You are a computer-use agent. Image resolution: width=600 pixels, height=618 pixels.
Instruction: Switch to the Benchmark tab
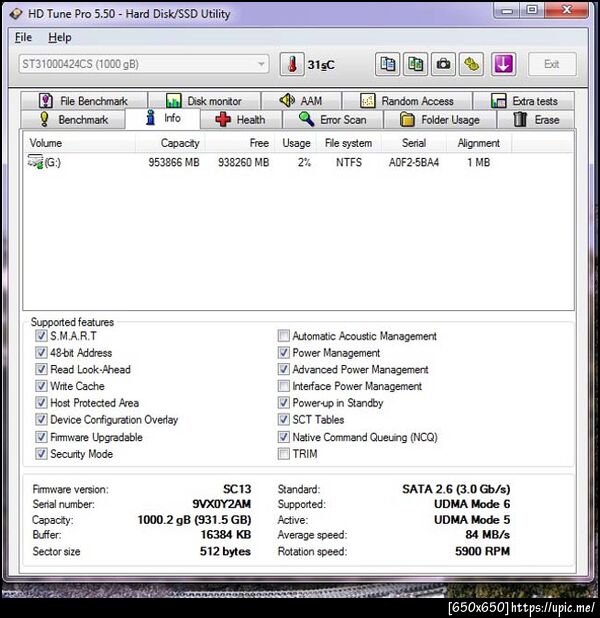tap(73, 119)
